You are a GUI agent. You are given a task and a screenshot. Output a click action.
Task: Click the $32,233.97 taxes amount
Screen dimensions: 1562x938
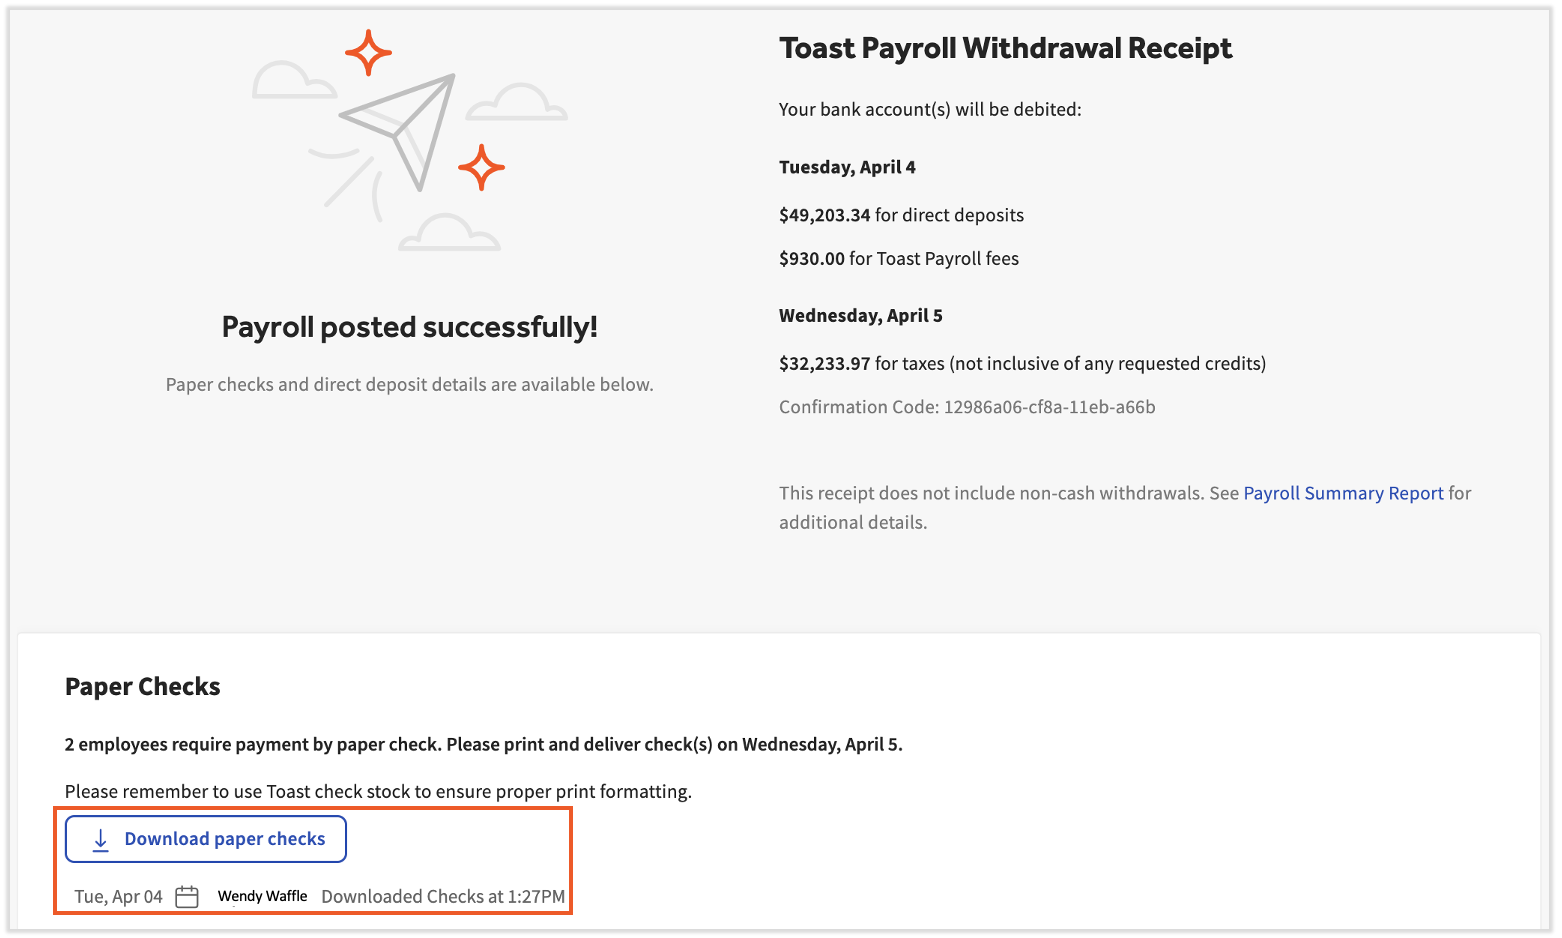coord(825,363)
